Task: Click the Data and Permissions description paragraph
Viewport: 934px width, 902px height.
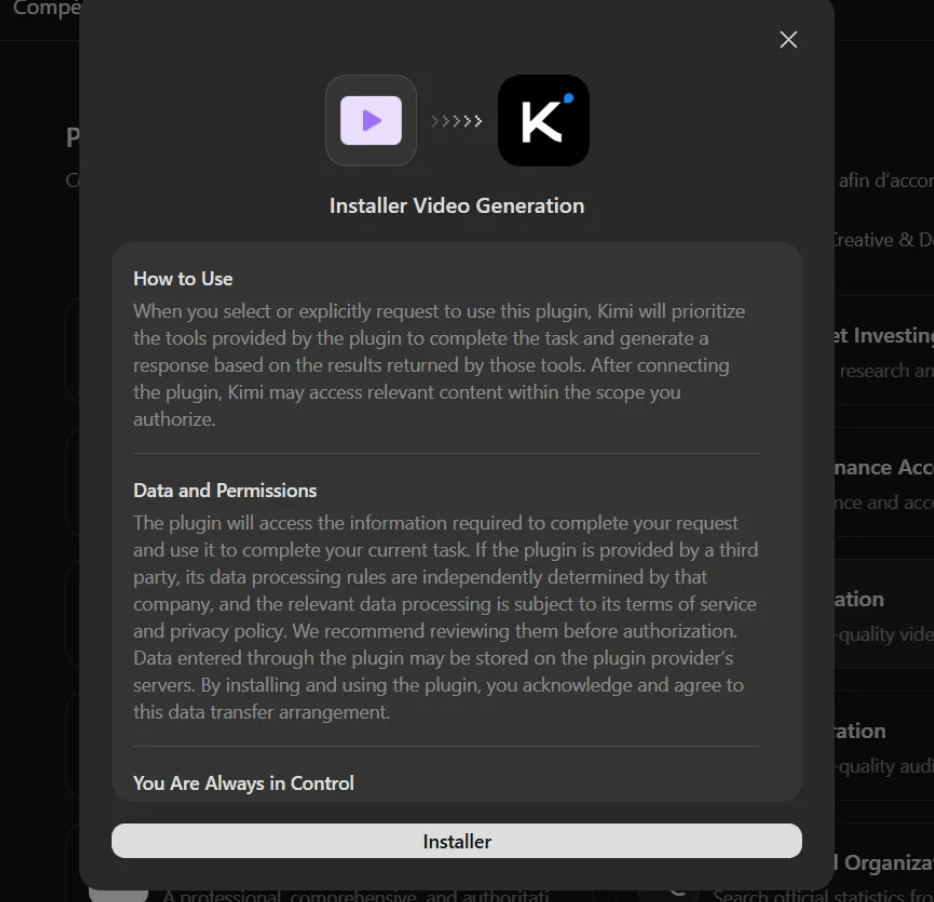Action: (446, 617)
